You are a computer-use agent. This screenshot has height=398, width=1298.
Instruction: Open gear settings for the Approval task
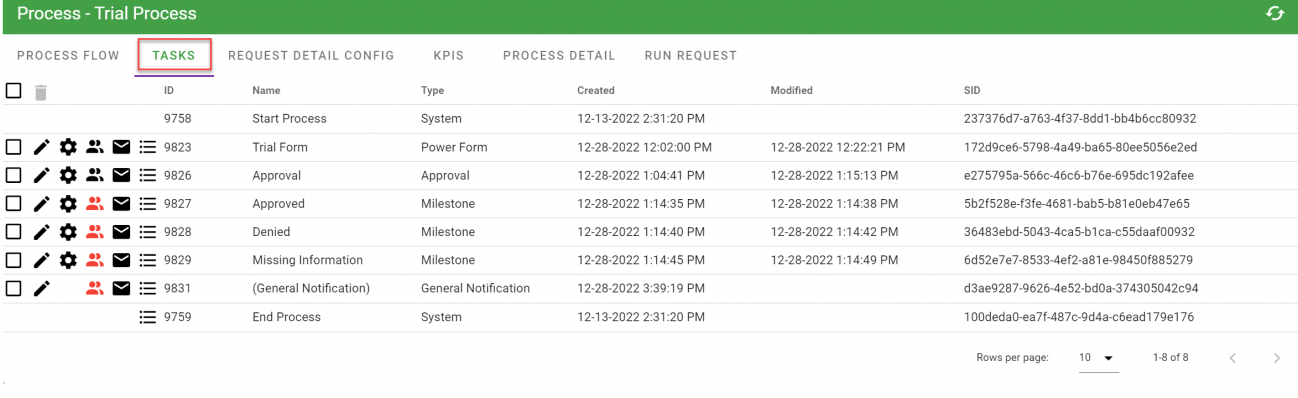point(68,175)
